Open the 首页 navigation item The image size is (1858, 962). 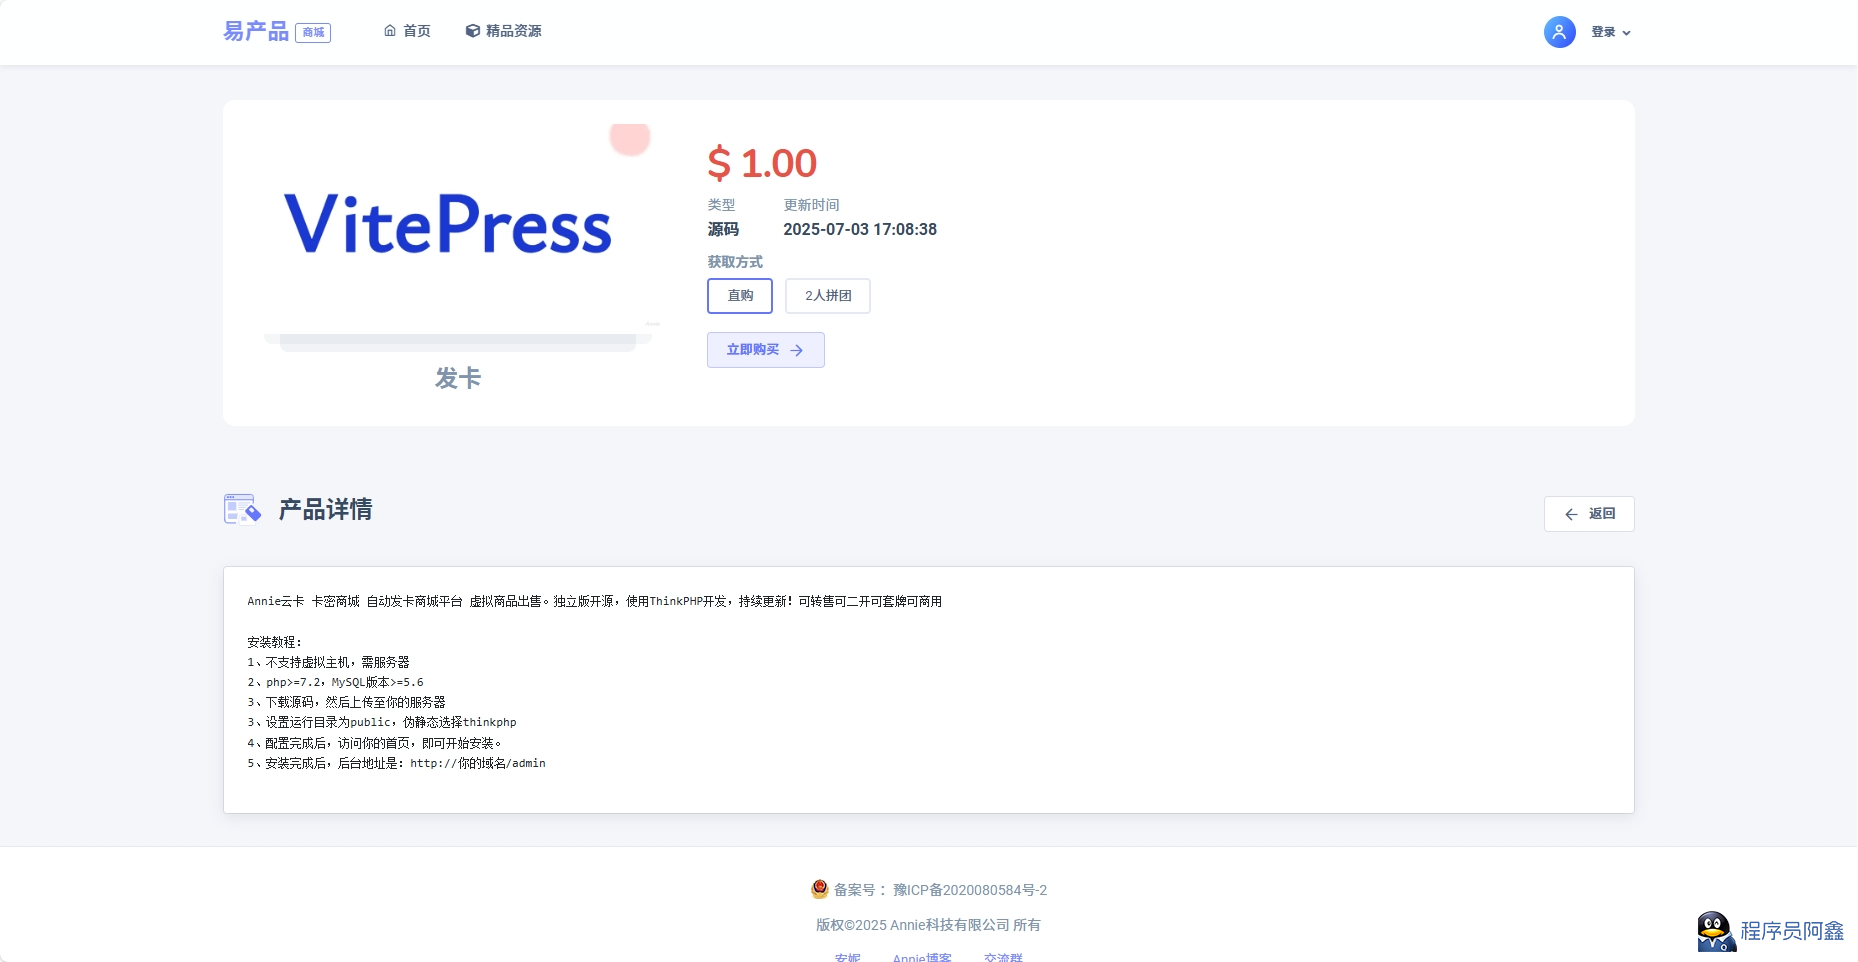coord(407,31)
